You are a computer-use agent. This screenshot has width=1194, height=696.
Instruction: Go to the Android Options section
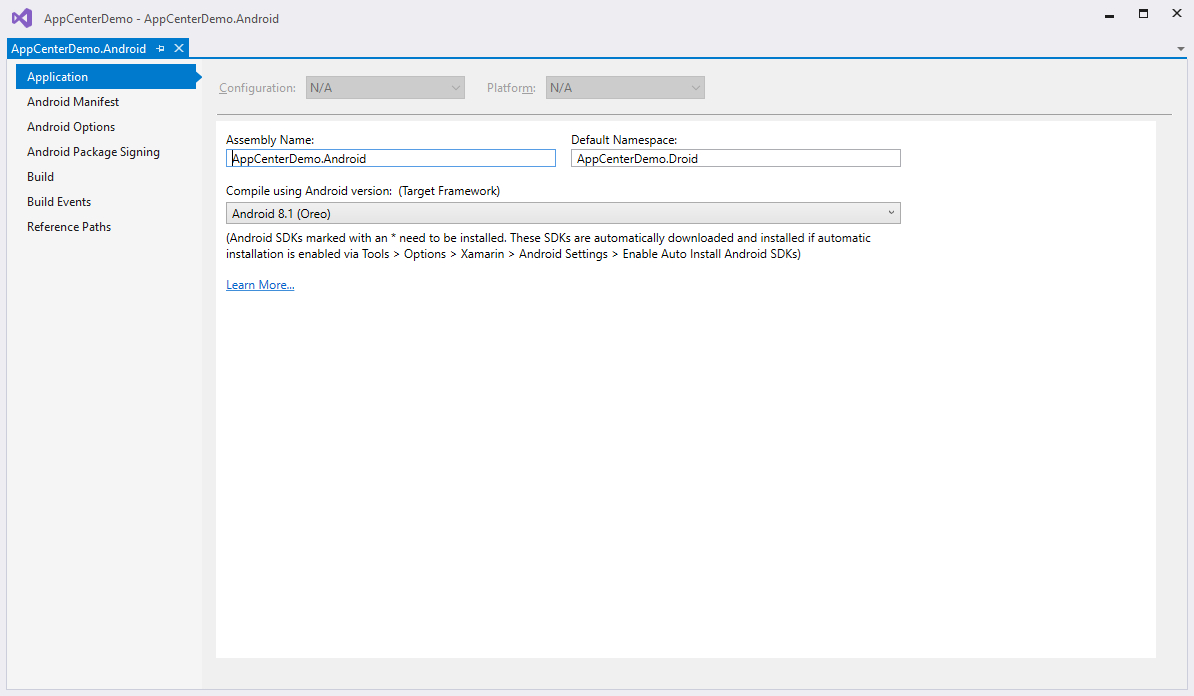(x=71, y=127)
